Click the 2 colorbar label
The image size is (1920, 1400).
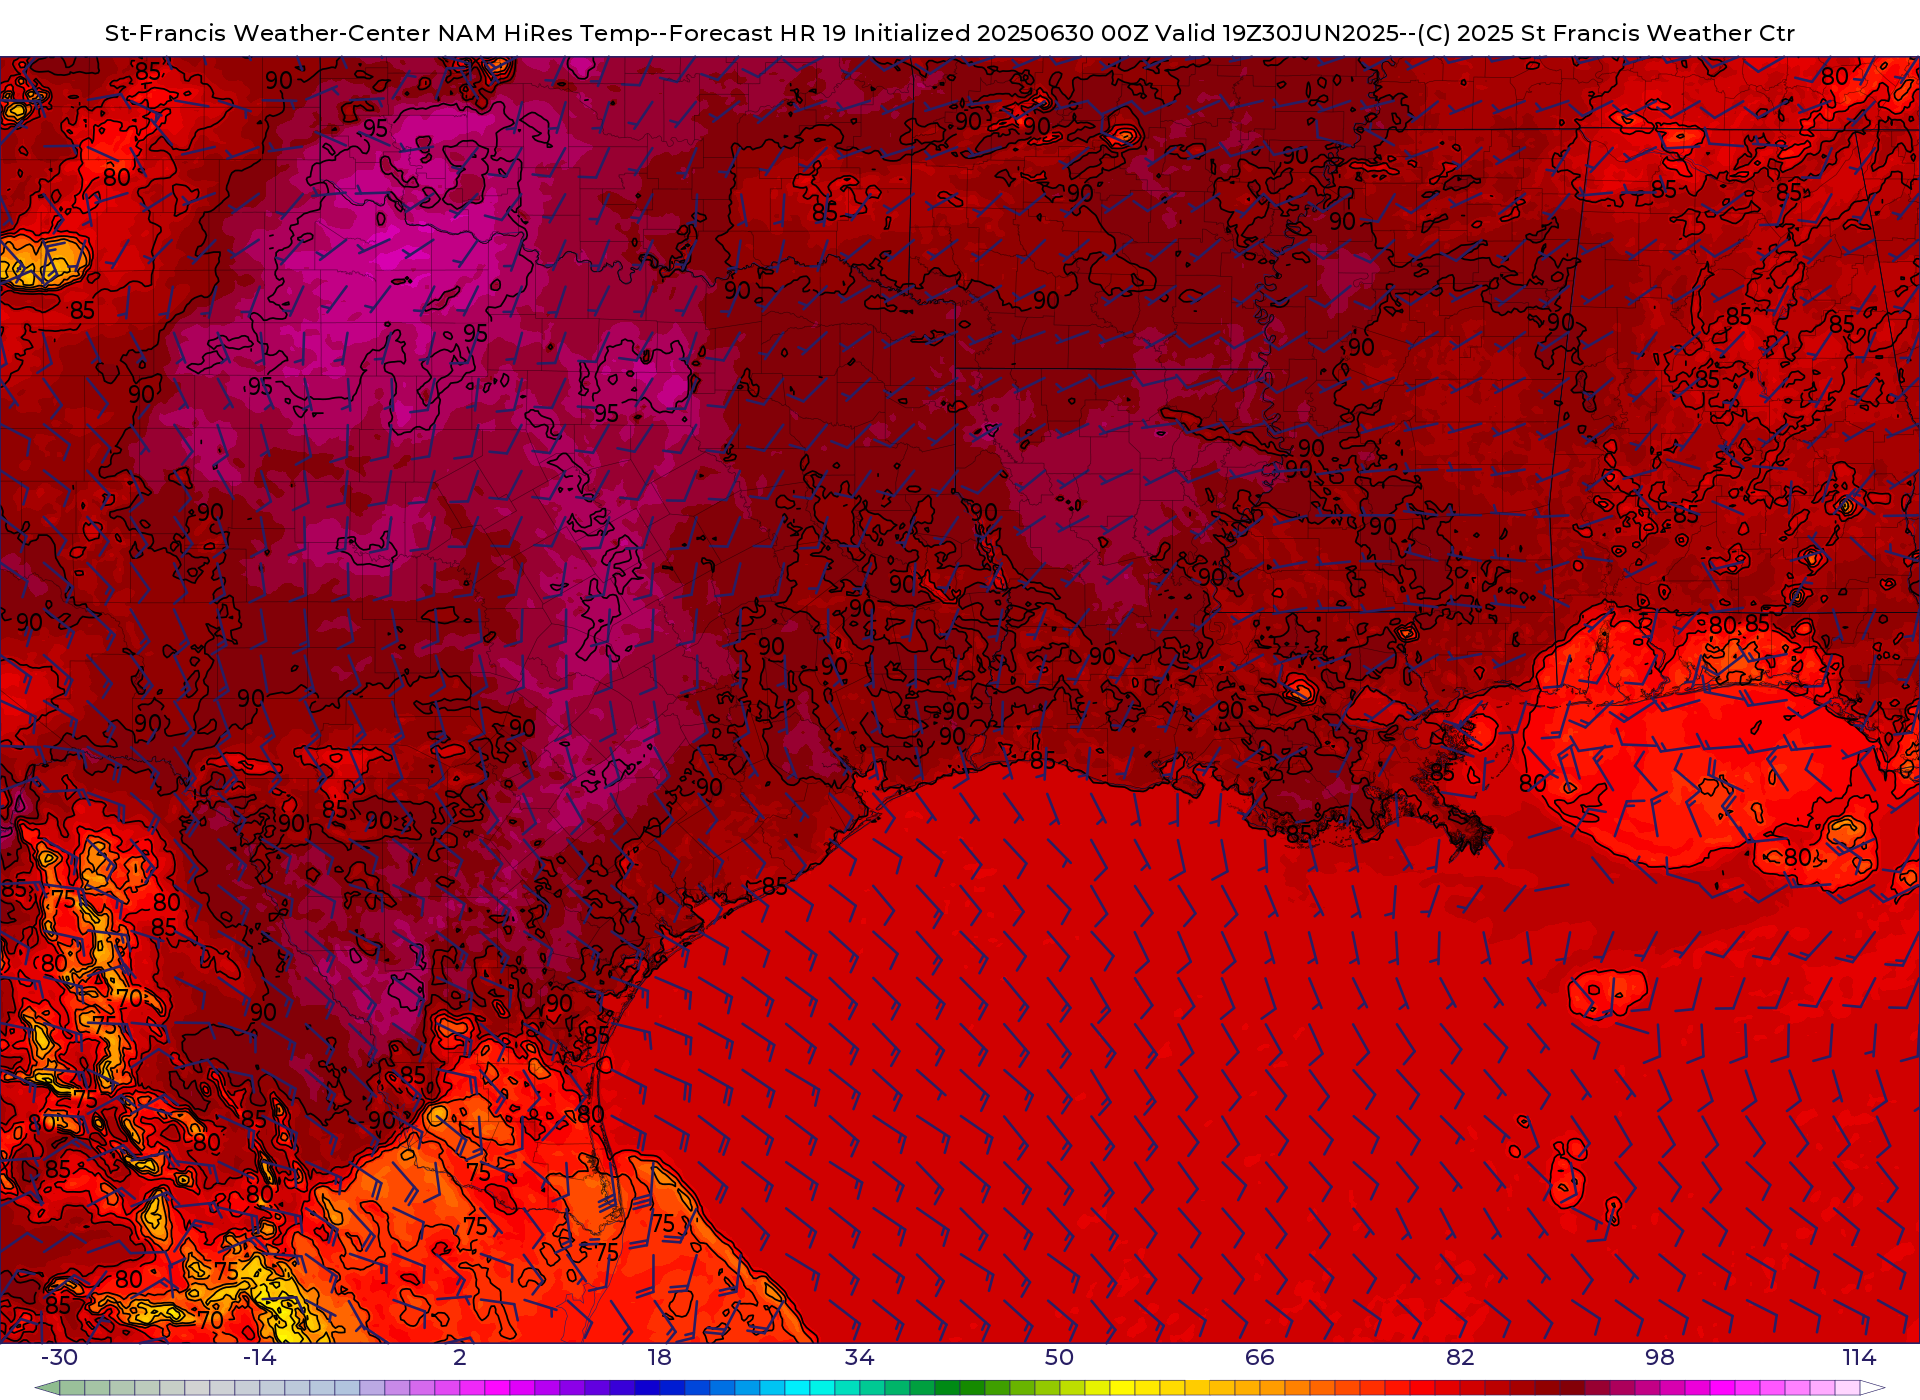[460, 1357]
